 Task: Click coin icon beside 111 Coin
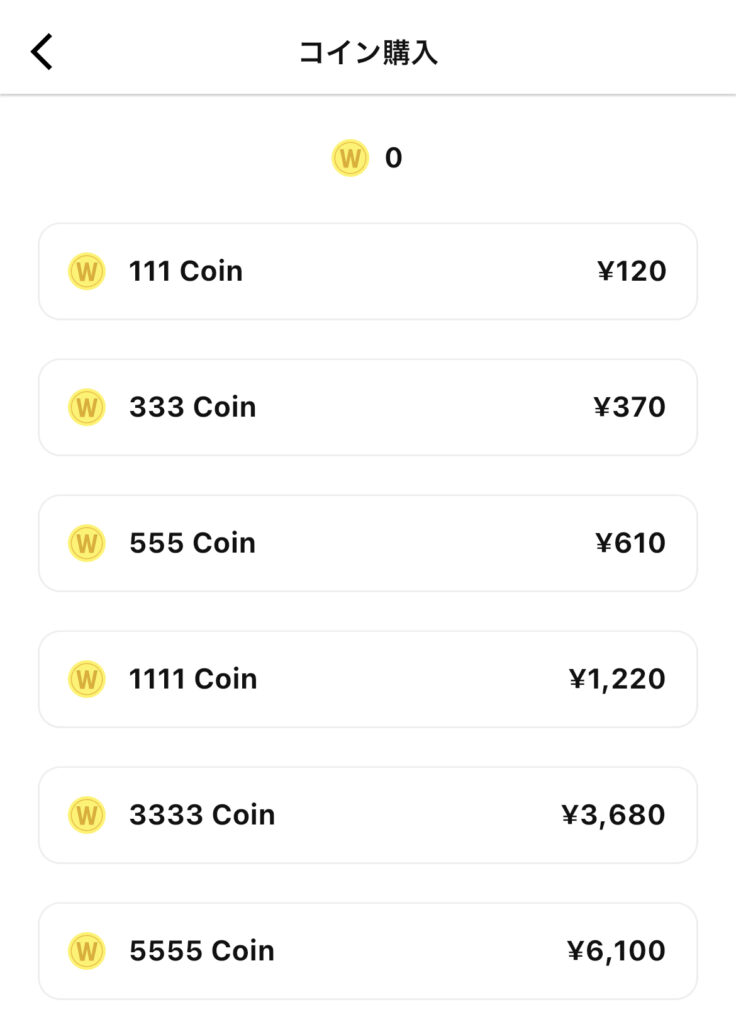click(87, 271)
